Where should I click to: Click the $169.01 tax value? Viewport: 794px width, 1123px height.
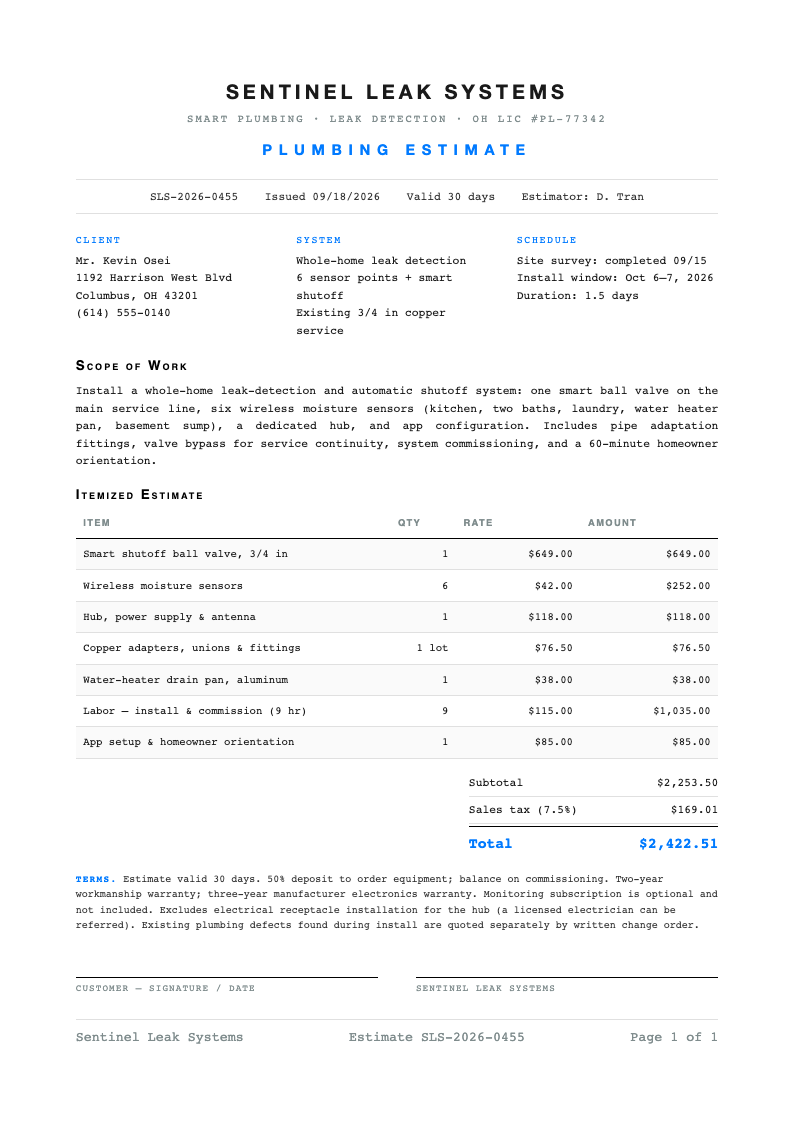(694, 810)
